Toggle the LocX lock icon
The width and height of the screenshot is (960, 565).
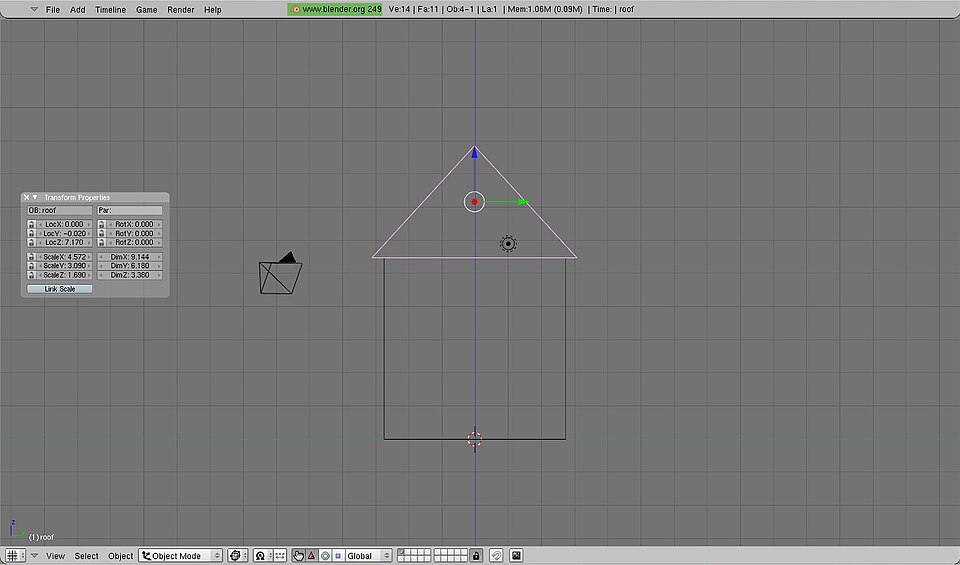click(31, 225)
